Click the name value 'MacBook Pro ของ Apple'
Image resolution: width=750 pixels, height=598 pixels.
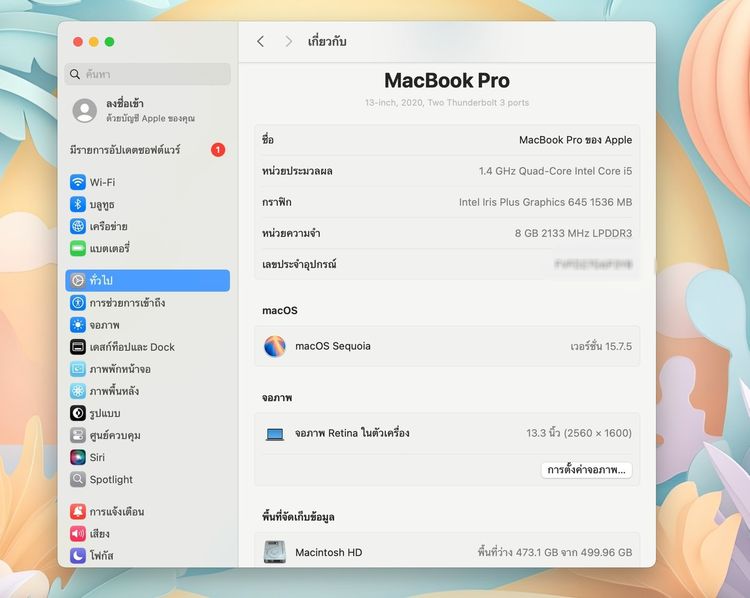pyautogui.click(x=575, y=140)
